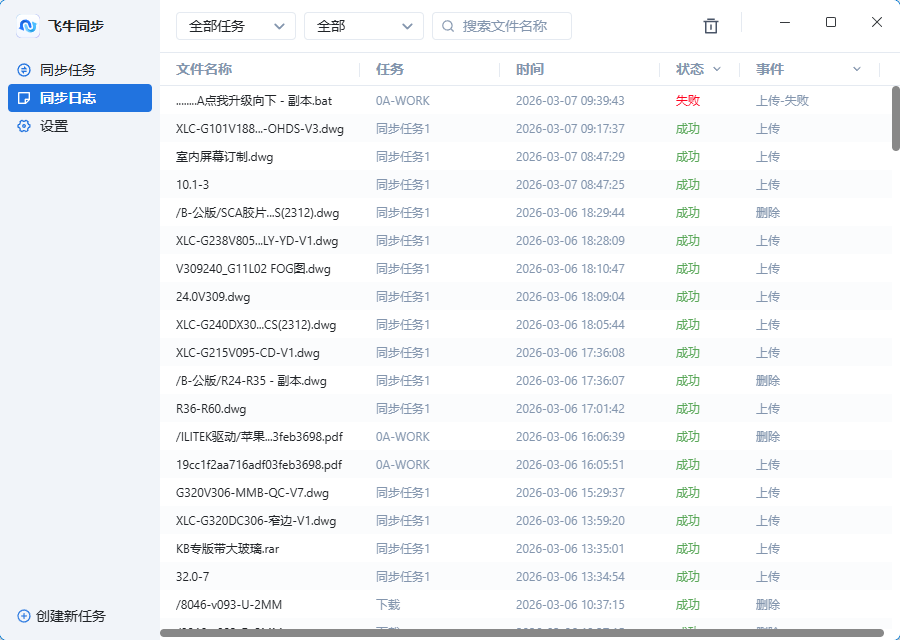The image size is (900, 640).
Task: Open the 全部任务 dropdown
Action: 236,26
